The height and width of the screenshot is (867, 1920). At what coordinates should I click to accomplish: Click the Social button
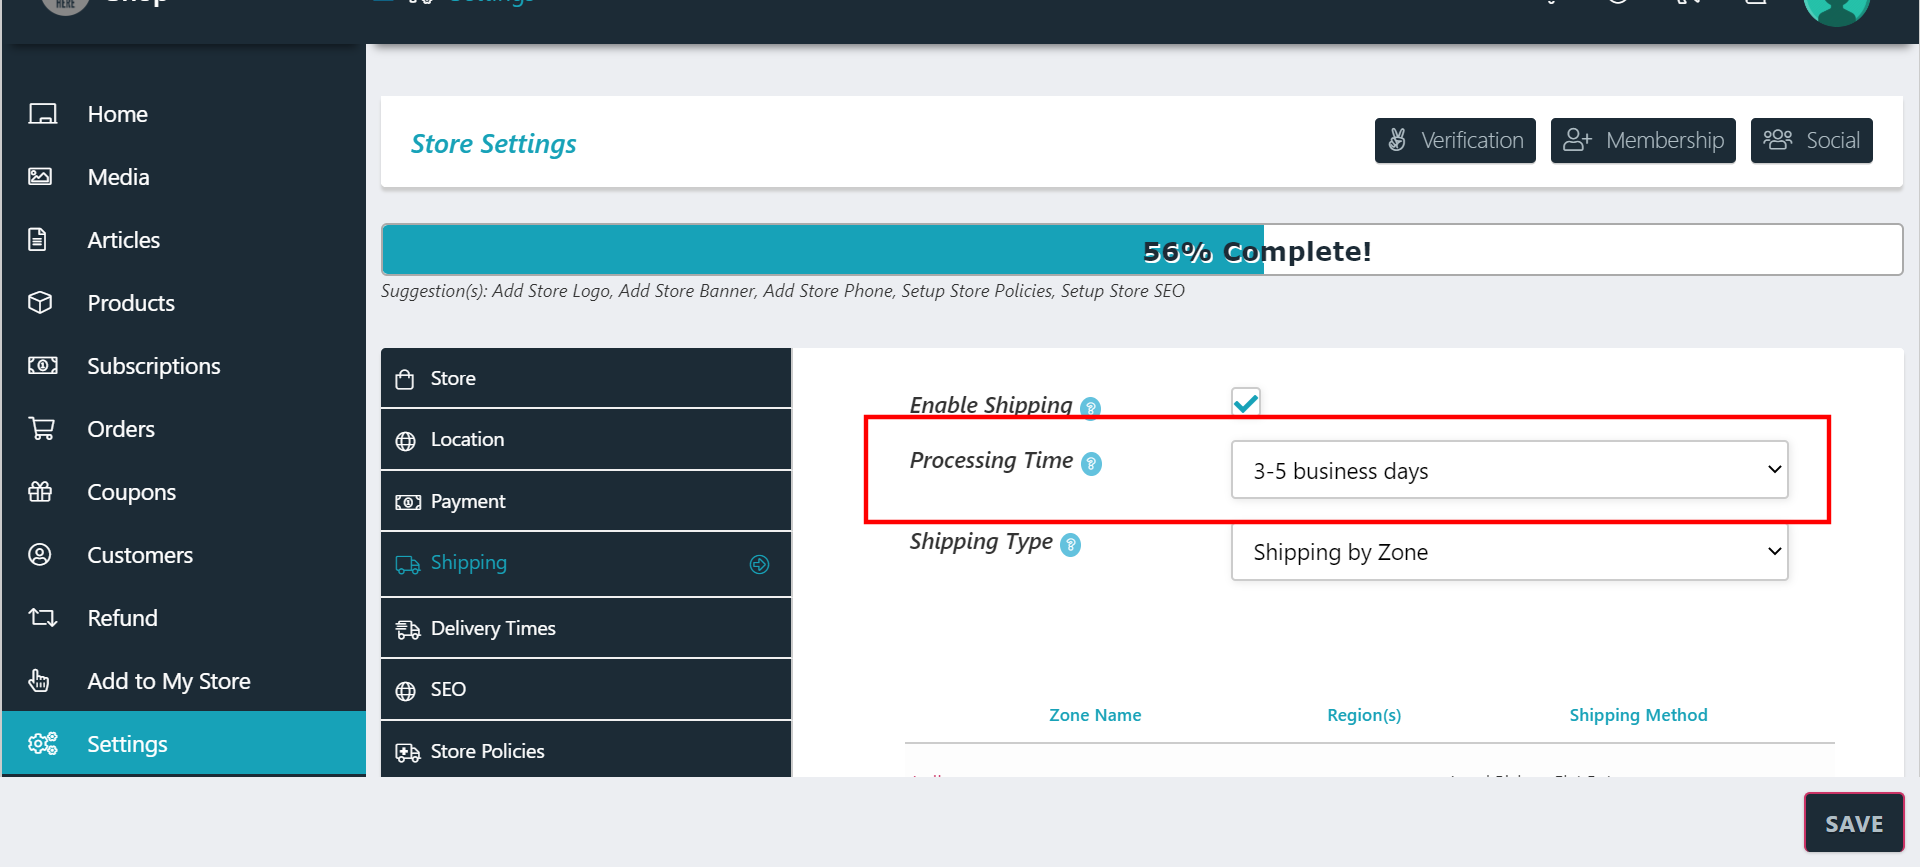click(x=1811, y=140)
